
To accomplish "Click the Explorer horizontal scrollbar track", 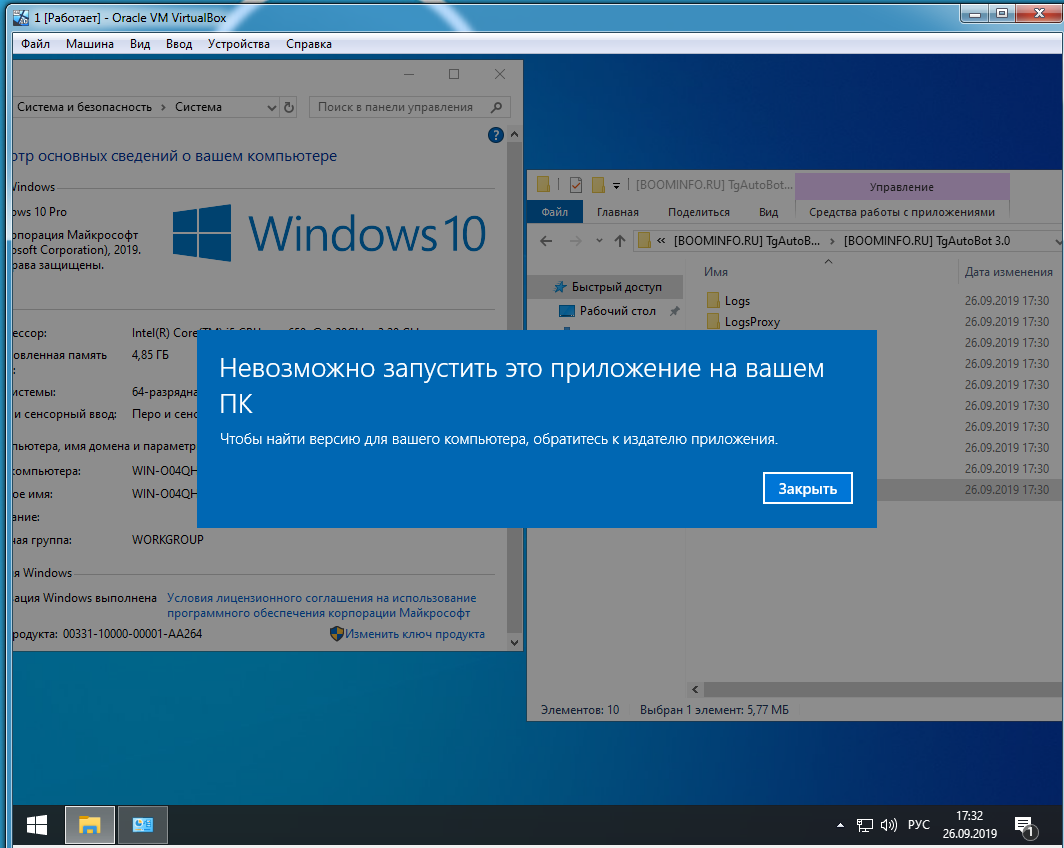I will pyautogui.click(x=882, y=689).
